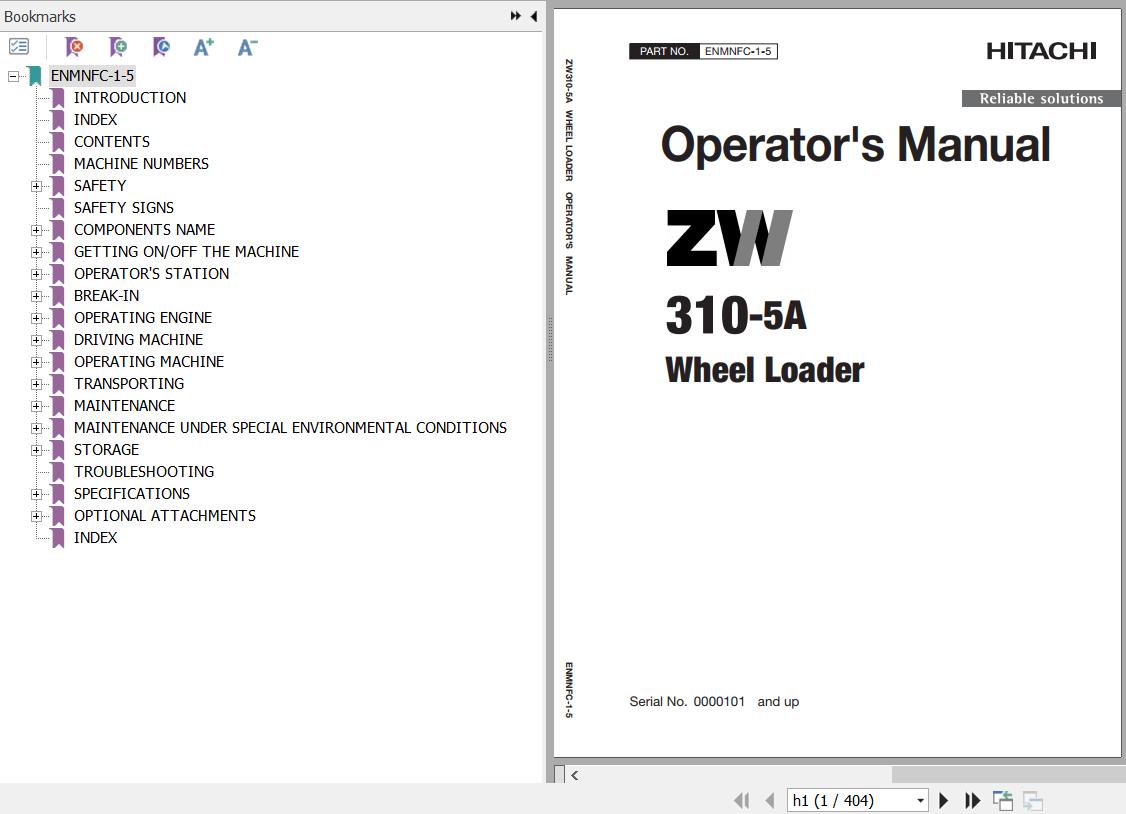Open the TRANSPORTING bookmark
Image resolution: width=1126 pixels, height=814 pixels.
coord(129,383)
